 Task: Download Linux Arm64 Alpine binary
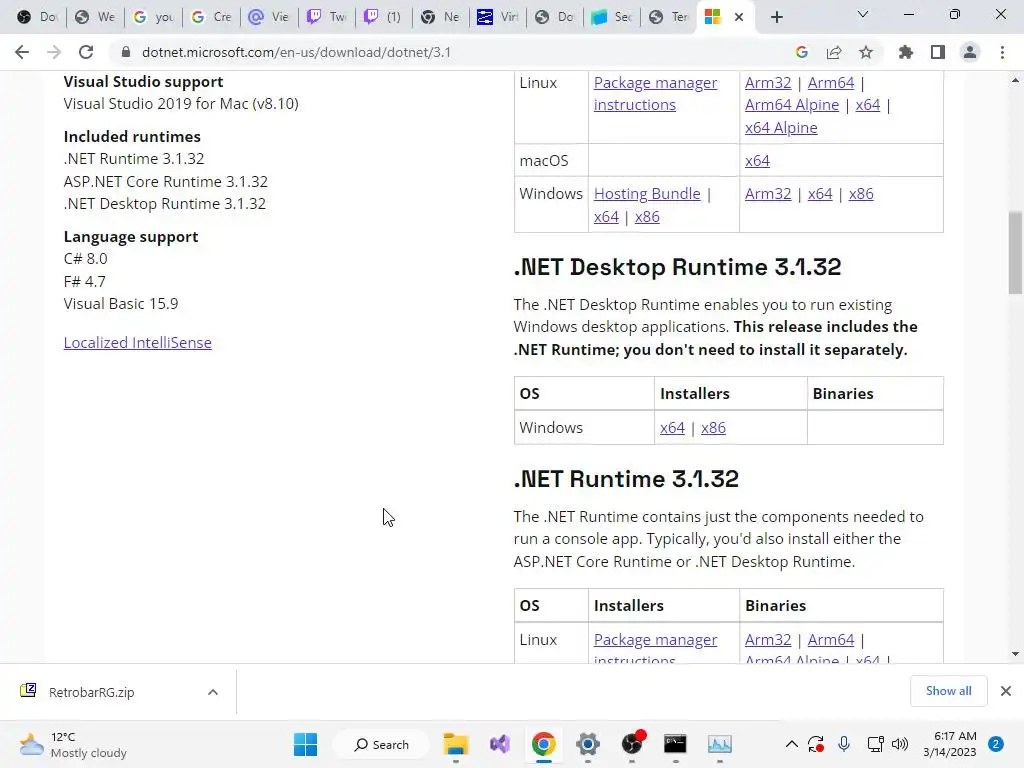click(792, 105)
